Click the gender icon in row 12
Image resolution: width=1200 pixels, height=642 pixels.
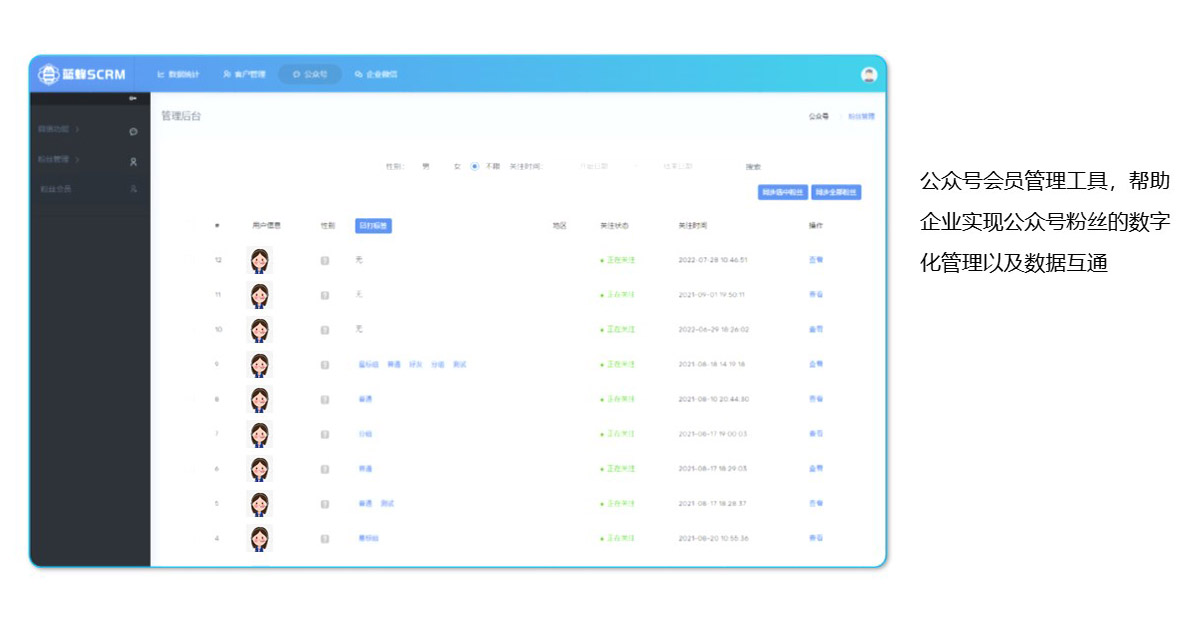[324, 261]
